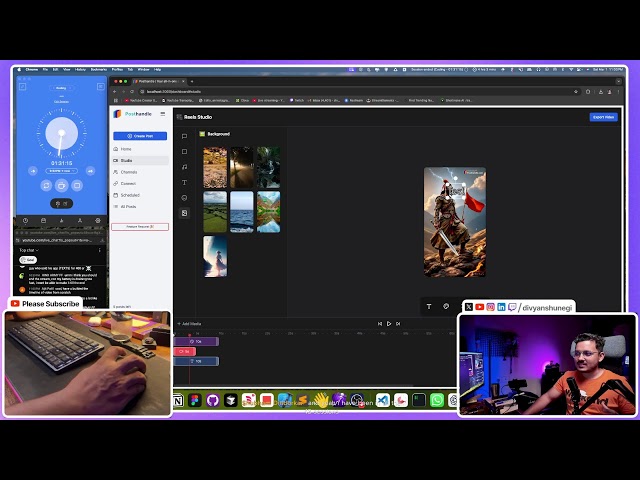Click the Reels Studio panel toggle icon
This screenshot has width=640, height=480.
point(179,117)
